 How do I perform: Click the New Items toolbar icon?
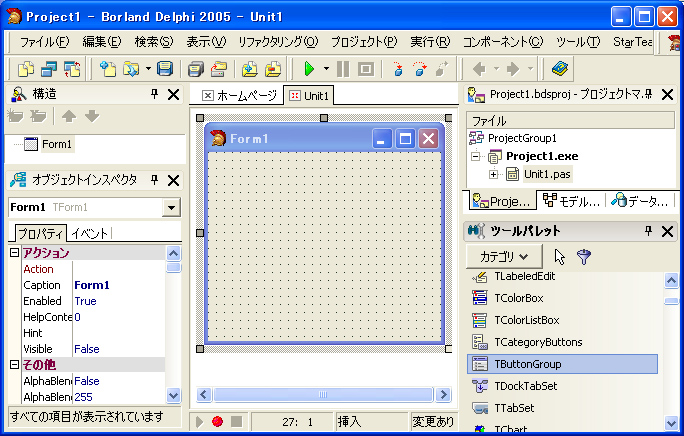pos(108,69)
